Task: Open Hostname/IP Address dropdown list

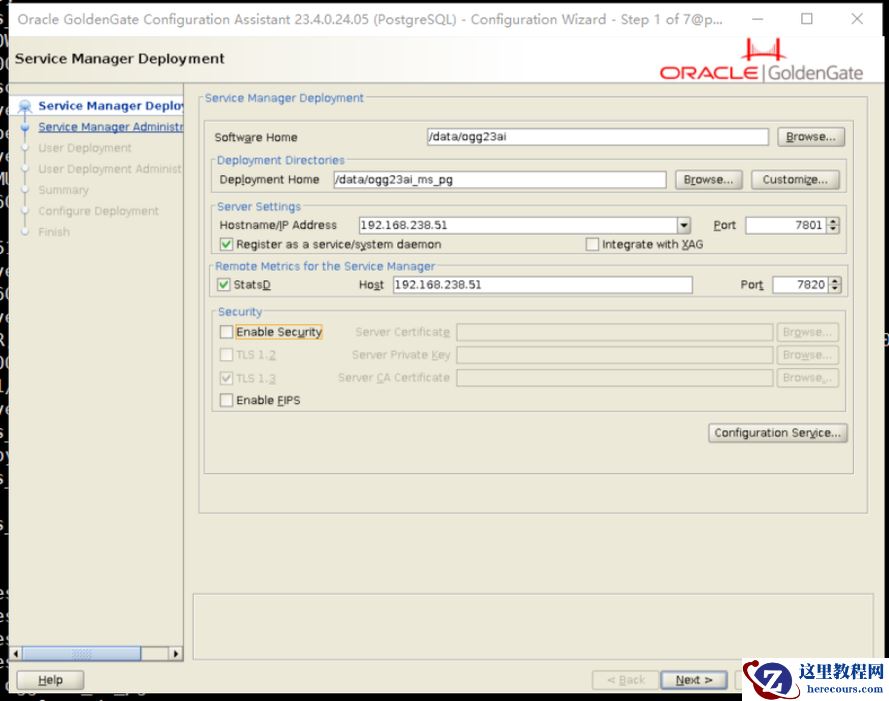Action: click(684, 226)
